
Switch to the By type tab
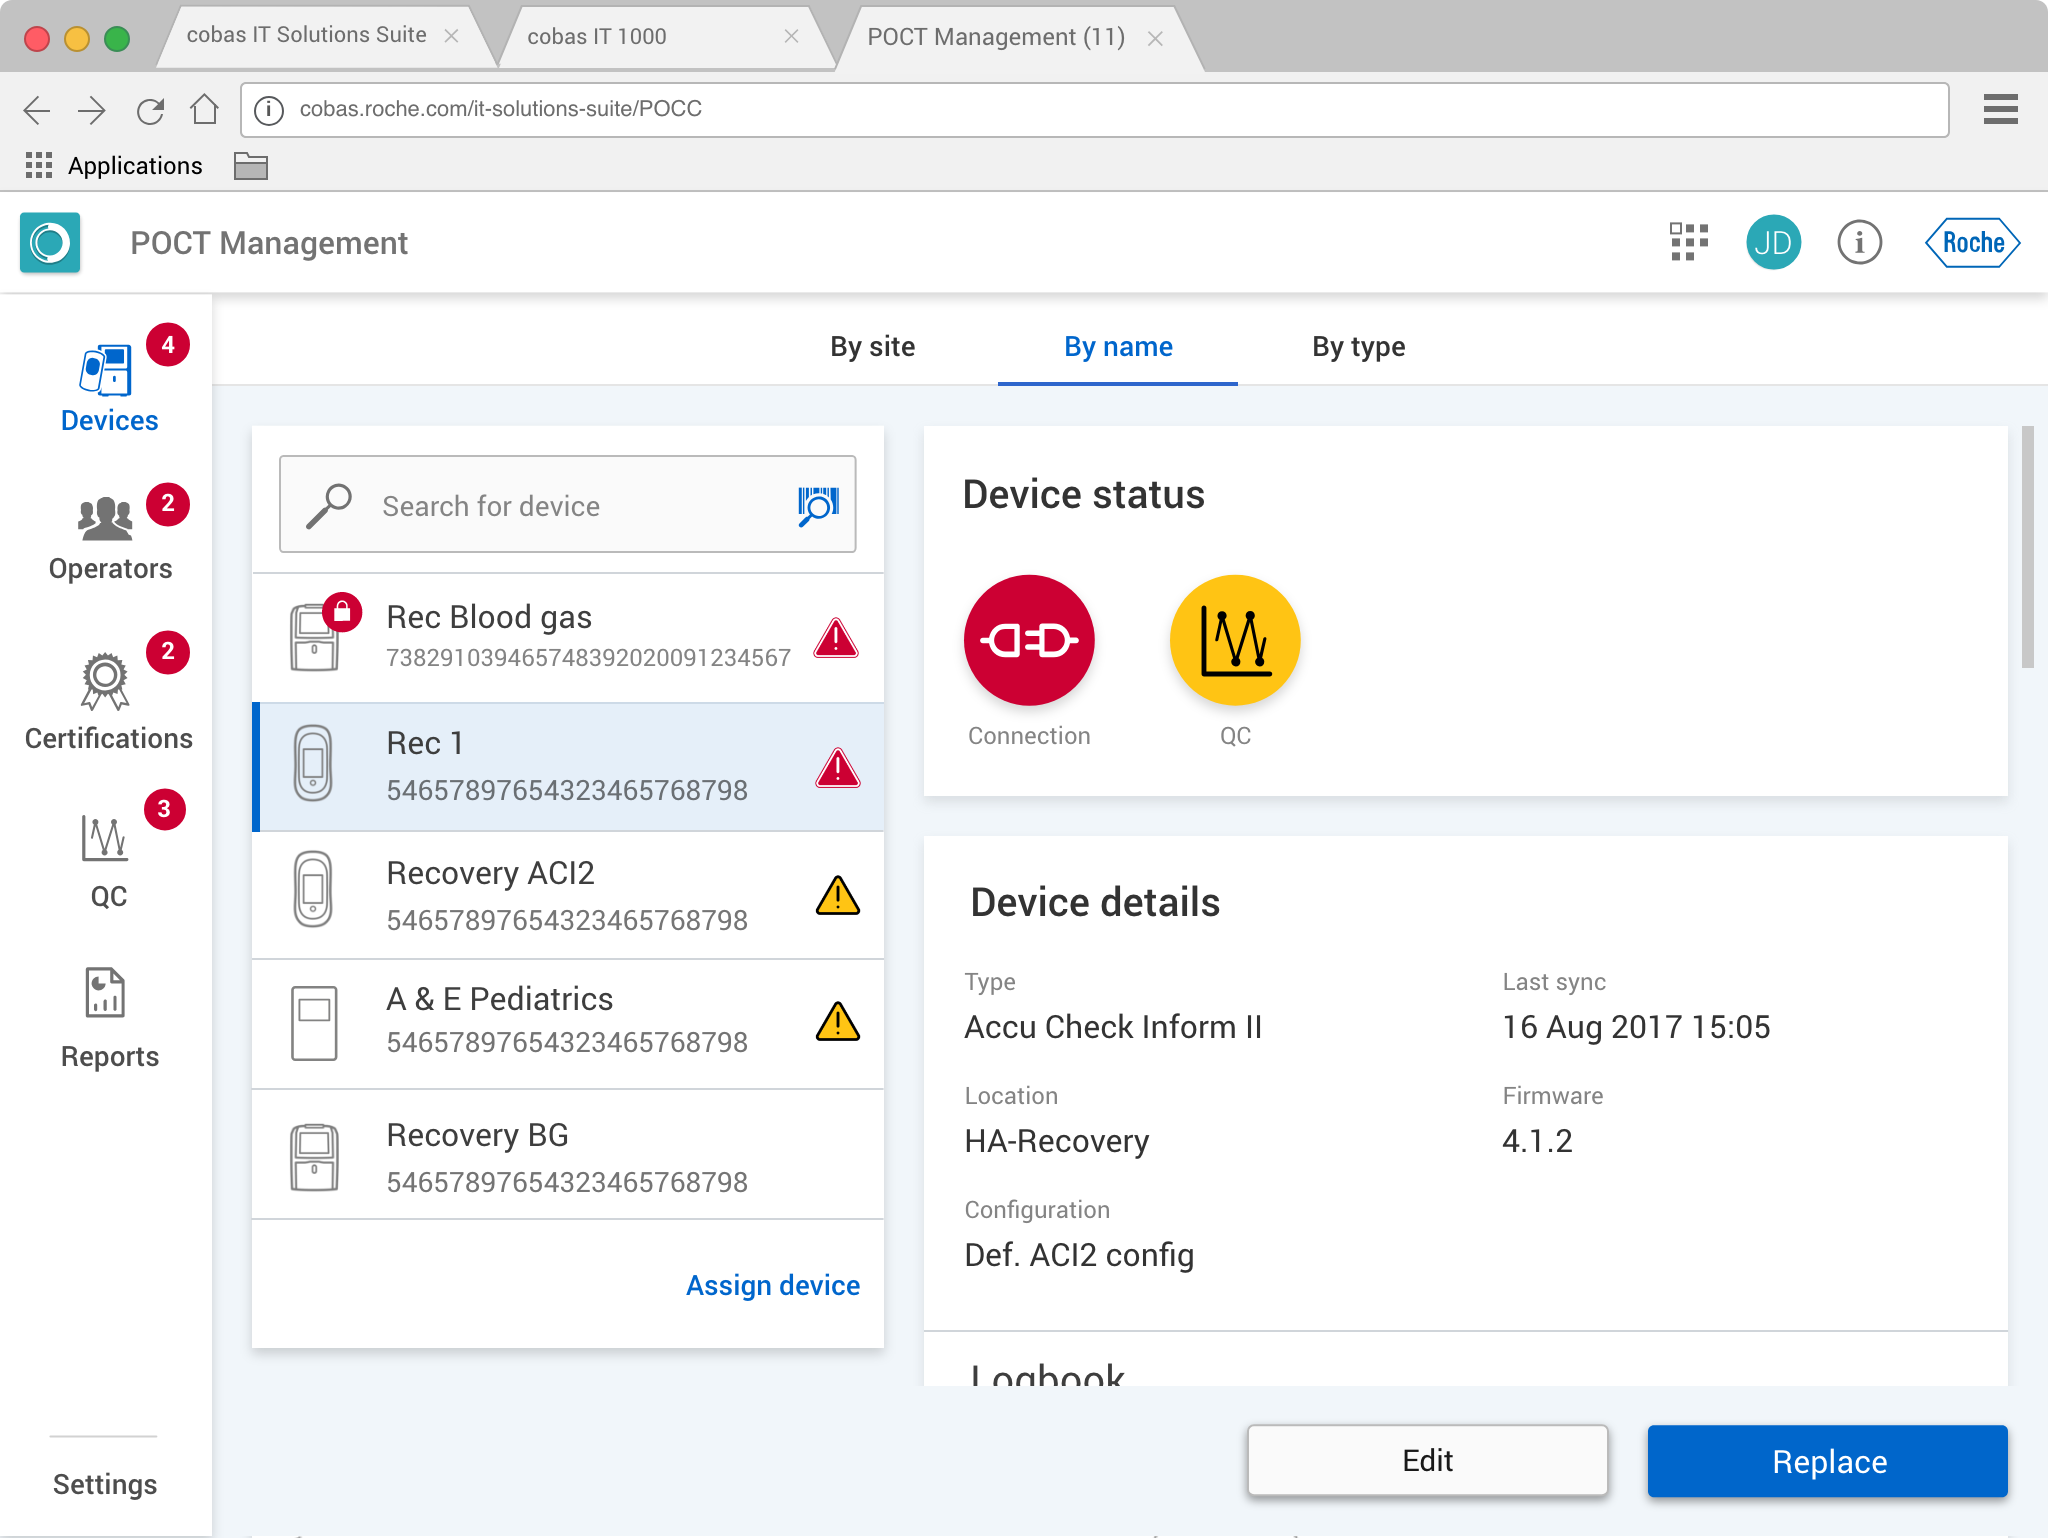point(1358,347)
